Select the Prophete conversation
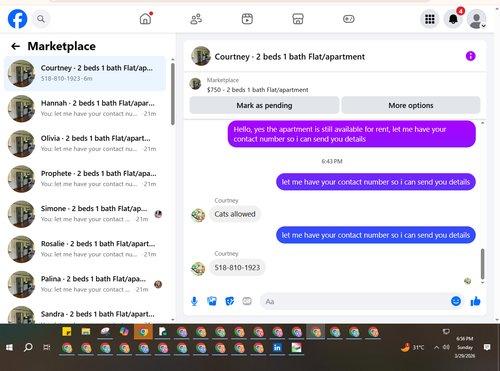This screenshot has width=500, height=371. (85, 179)
